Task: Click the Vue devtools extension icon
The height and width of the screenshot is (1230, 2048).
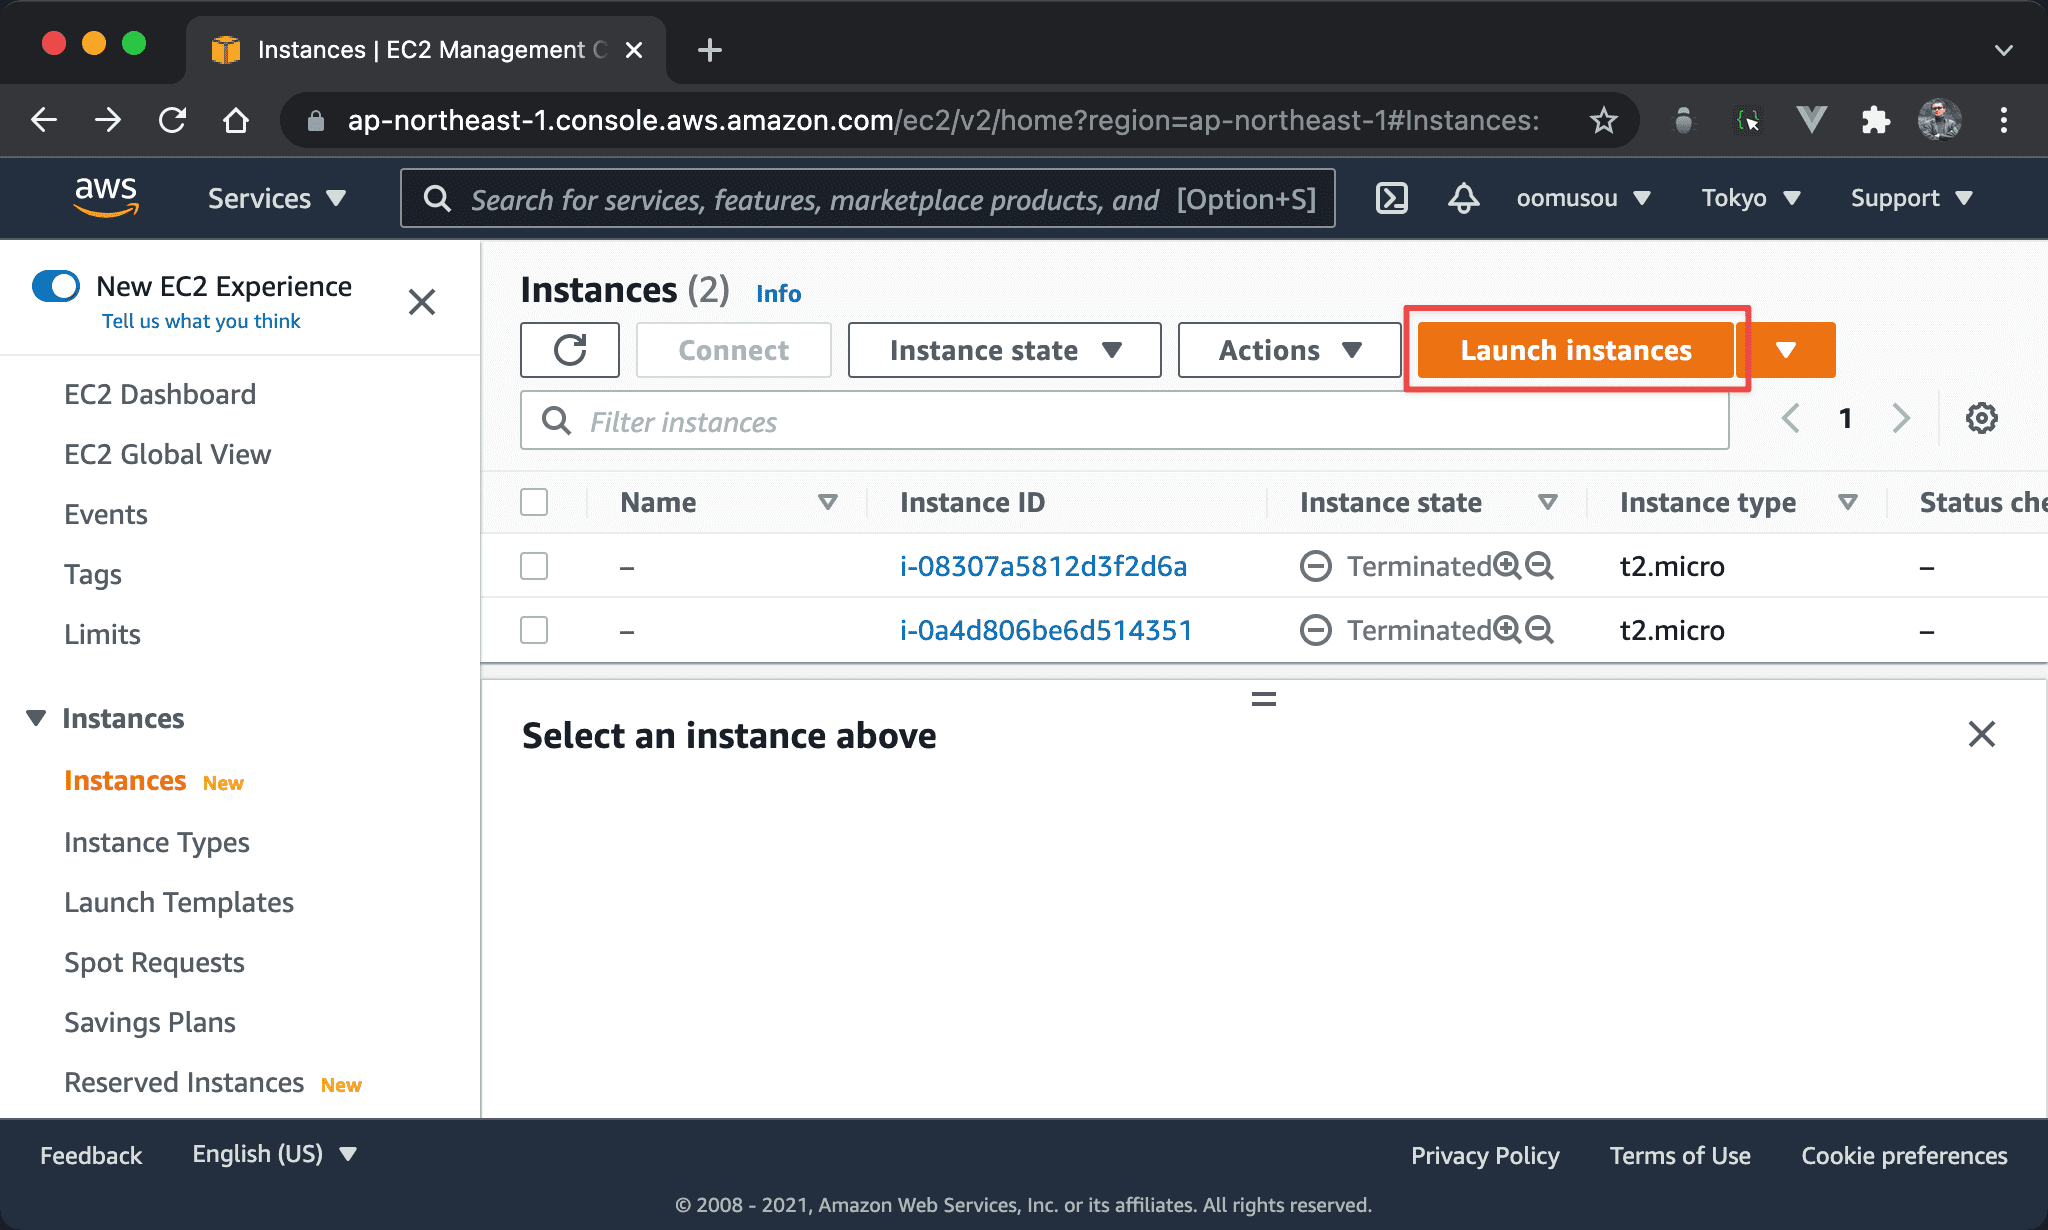Action: pos(1811,121)
